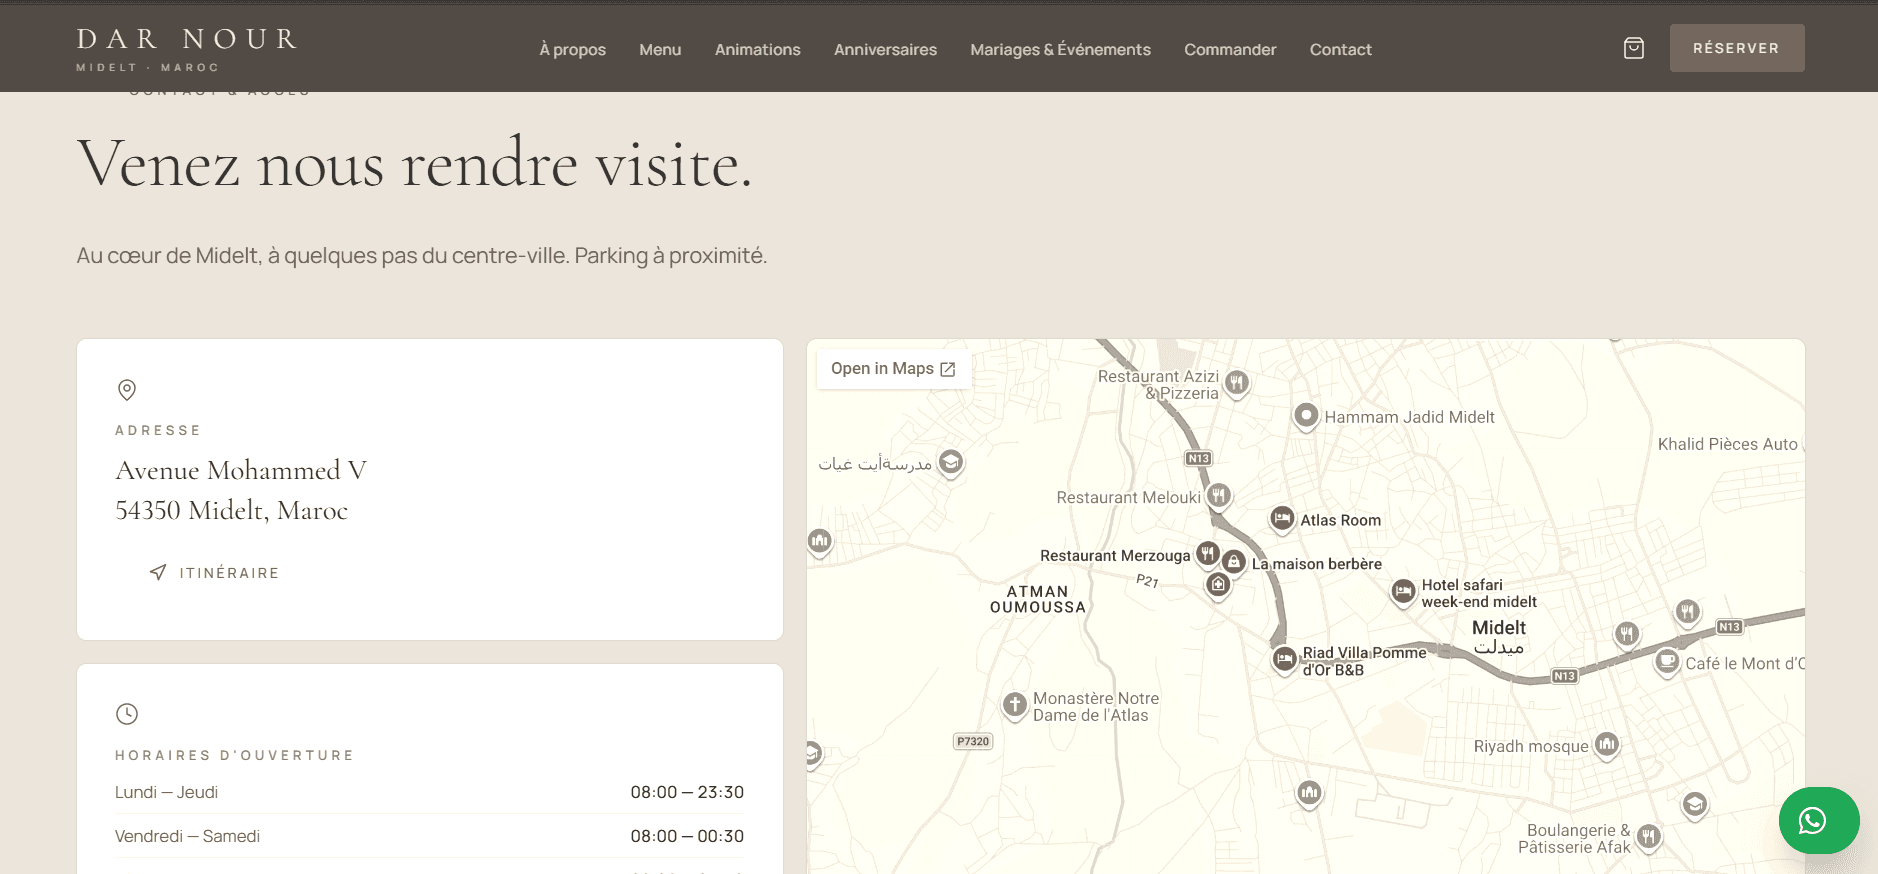1878x874 pixels.
Task: Select the Riyadh mosque map pin
Action: (x=1607, y=745)
